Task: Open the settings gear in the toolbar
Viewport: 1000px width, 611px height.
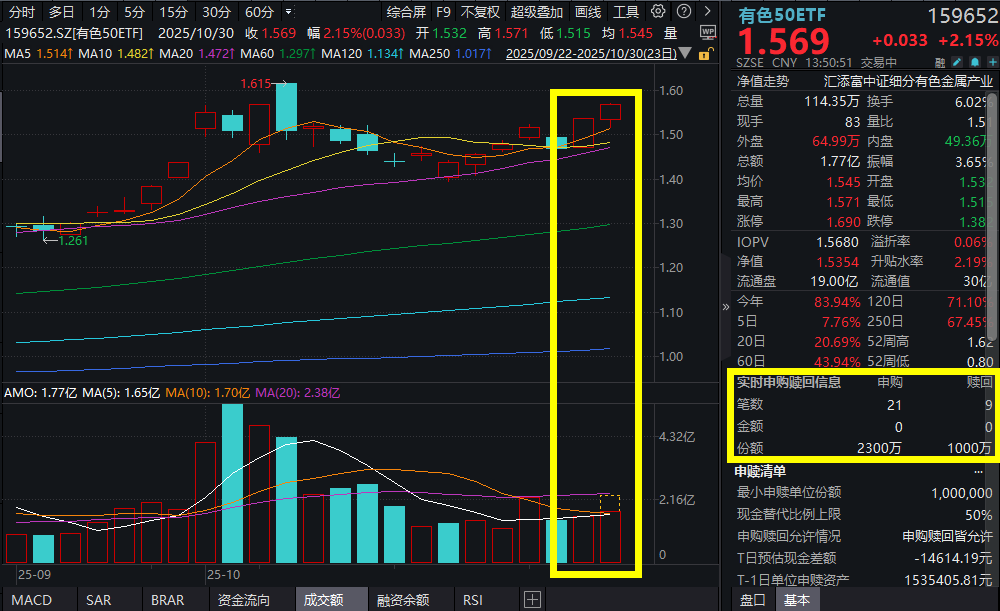Action: coord(658,12)
